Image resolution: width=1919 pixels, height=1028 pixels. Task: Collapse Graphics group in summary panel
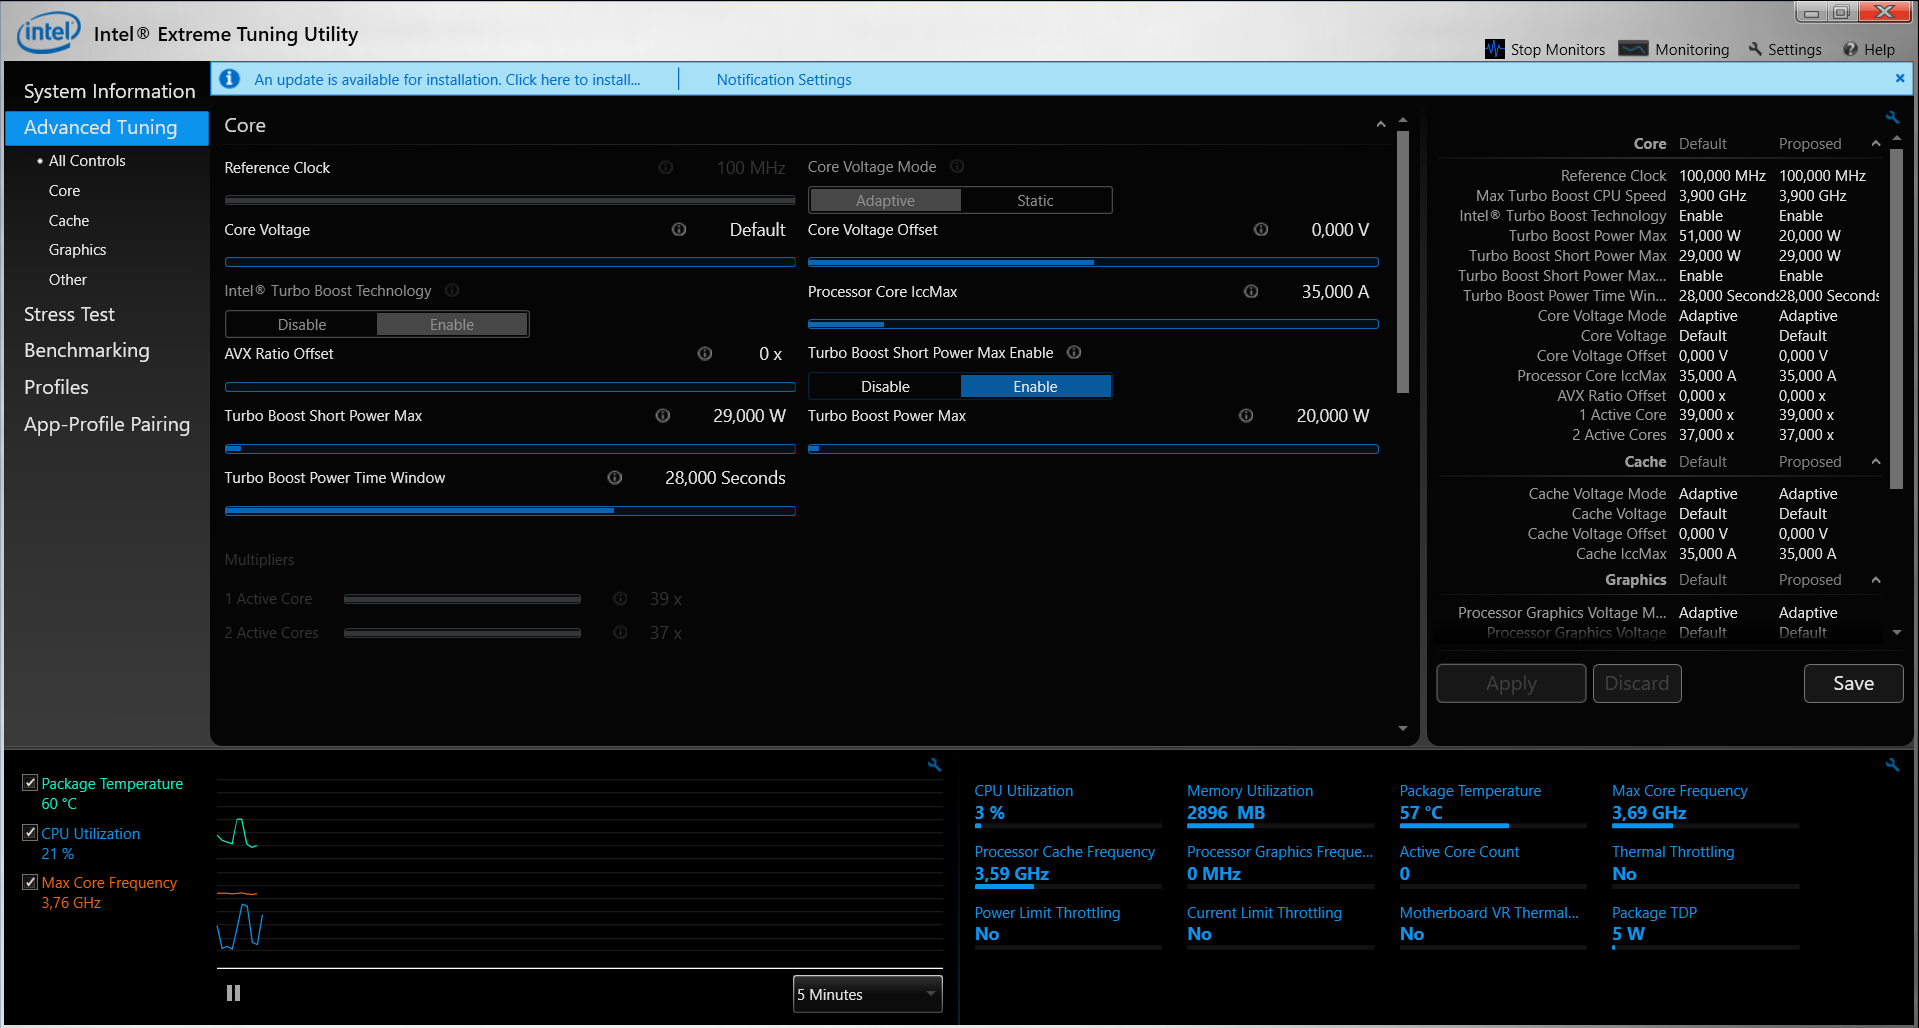(1876, 580)
